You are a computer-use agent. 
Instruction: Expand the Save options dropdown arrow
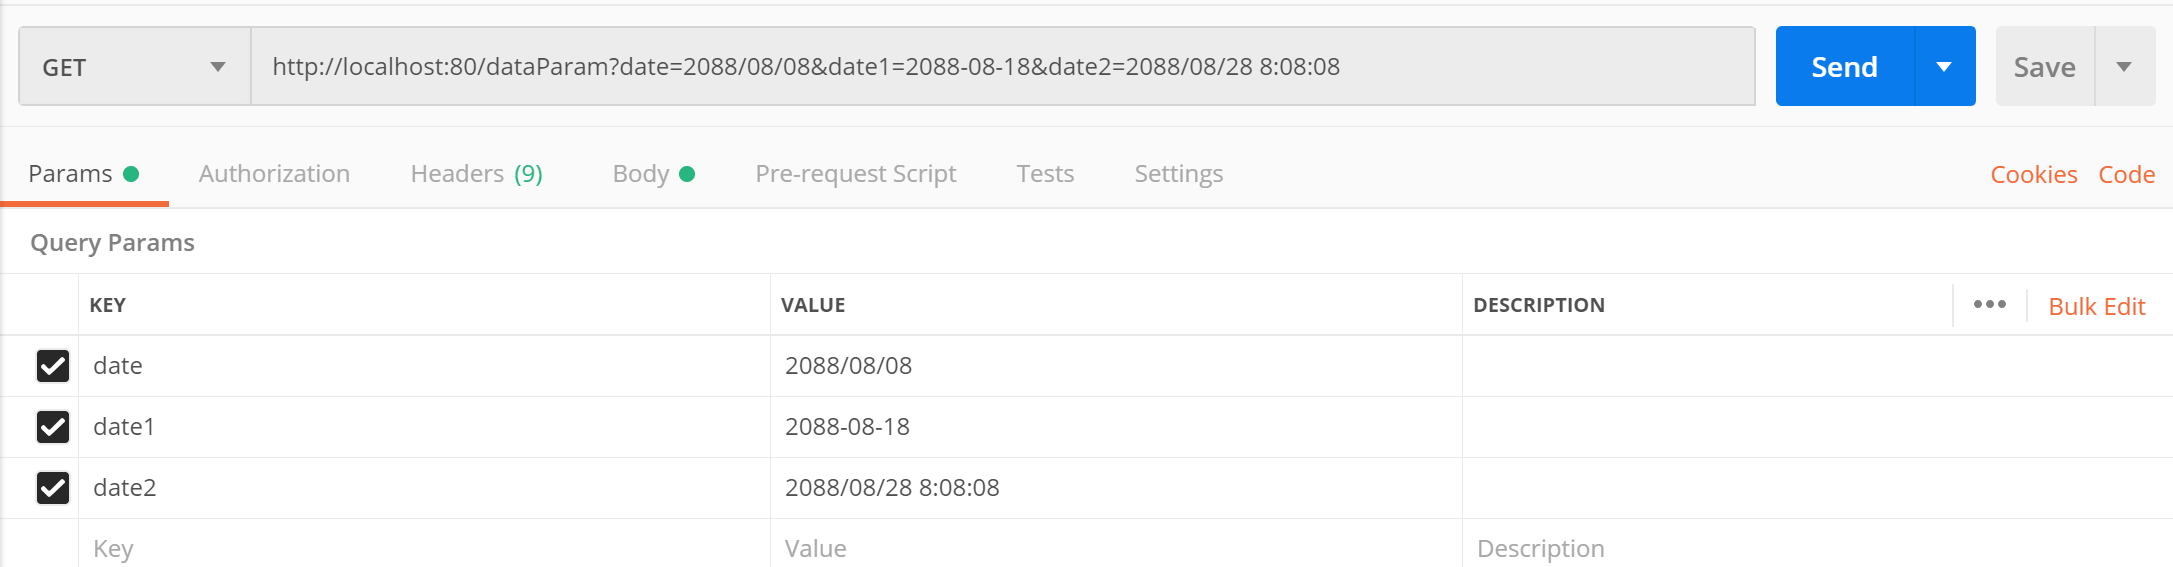click(2124, 67)
